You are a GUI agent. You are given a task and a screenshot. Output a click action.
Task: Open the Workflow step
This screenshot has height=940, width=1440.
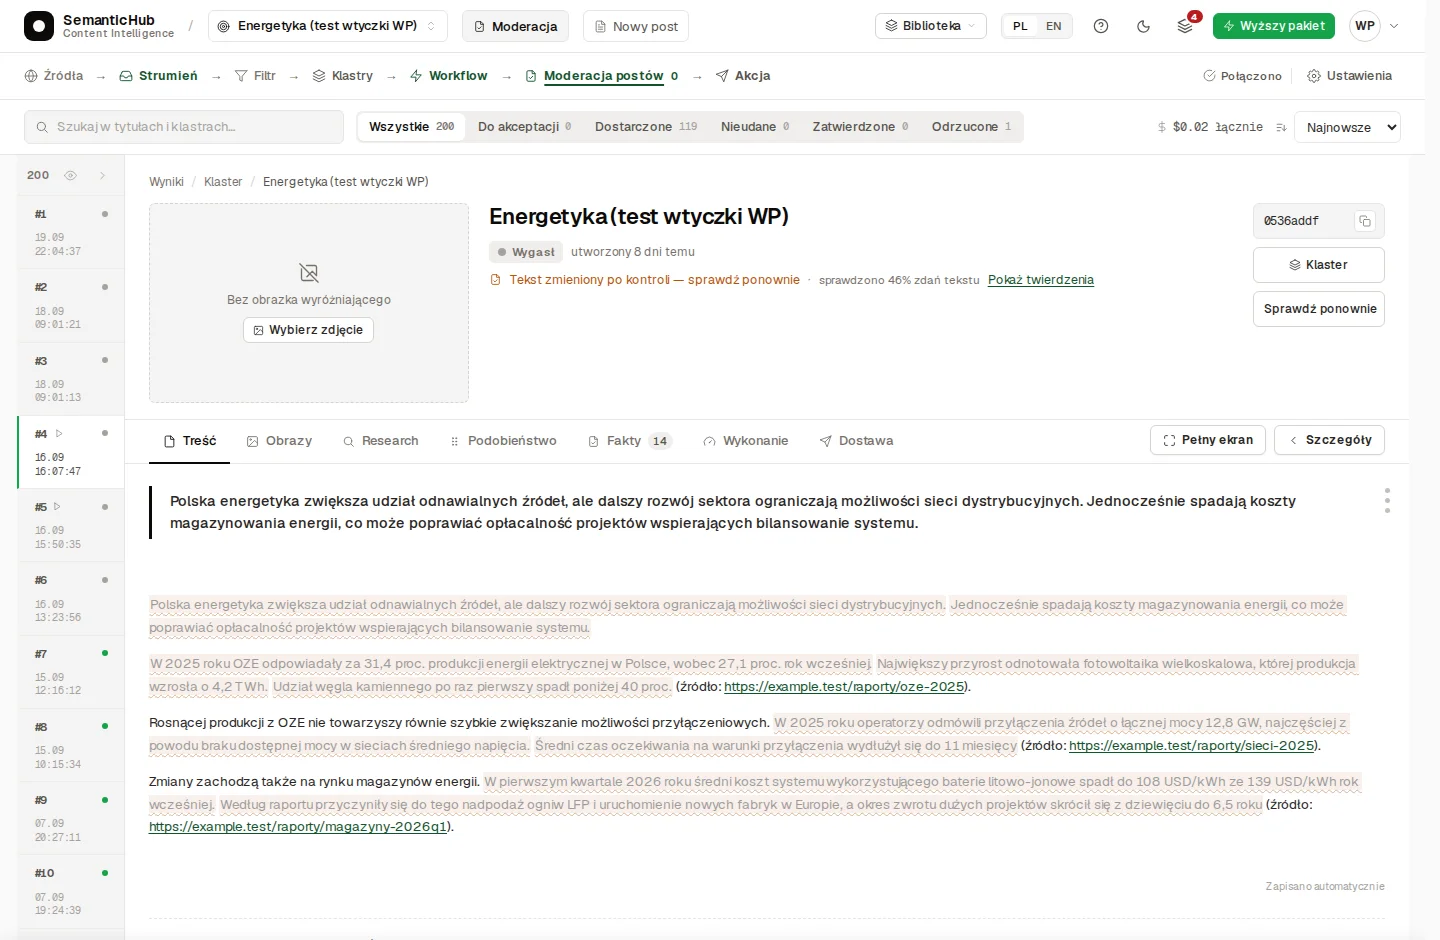(x=448, y=76)
